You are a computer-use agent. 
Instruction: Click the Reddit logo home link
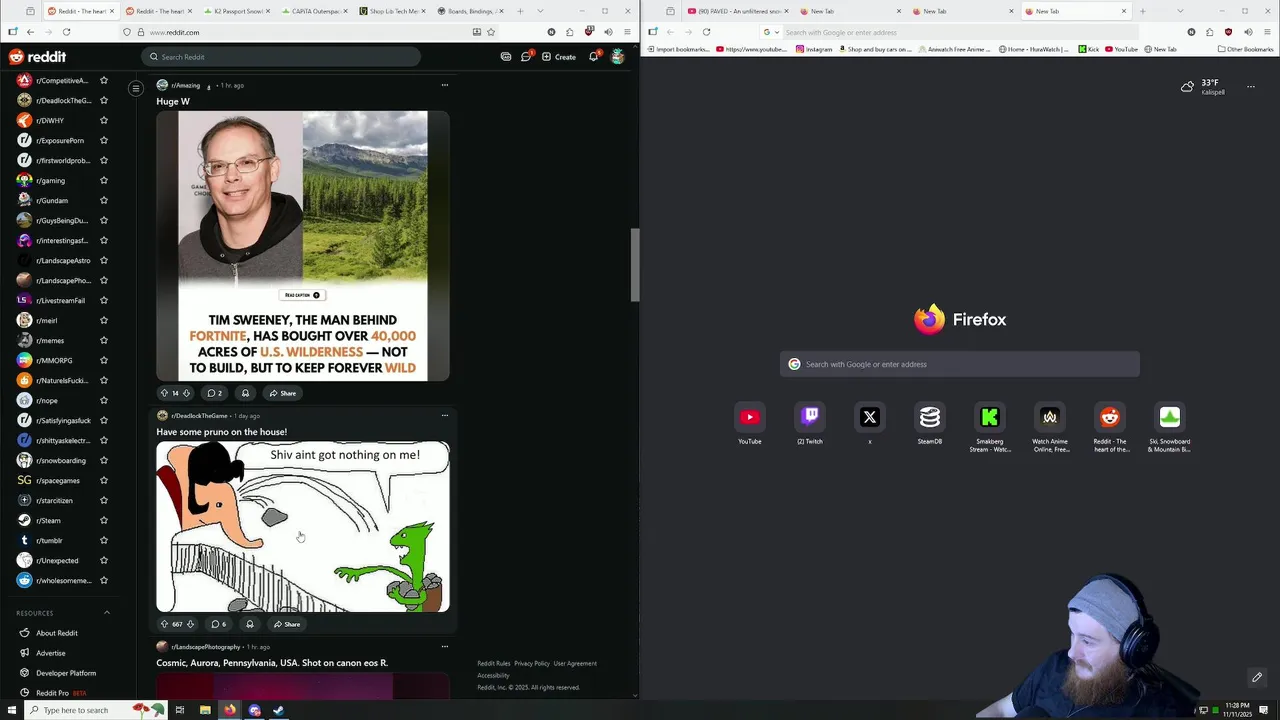tap(37, 57)
